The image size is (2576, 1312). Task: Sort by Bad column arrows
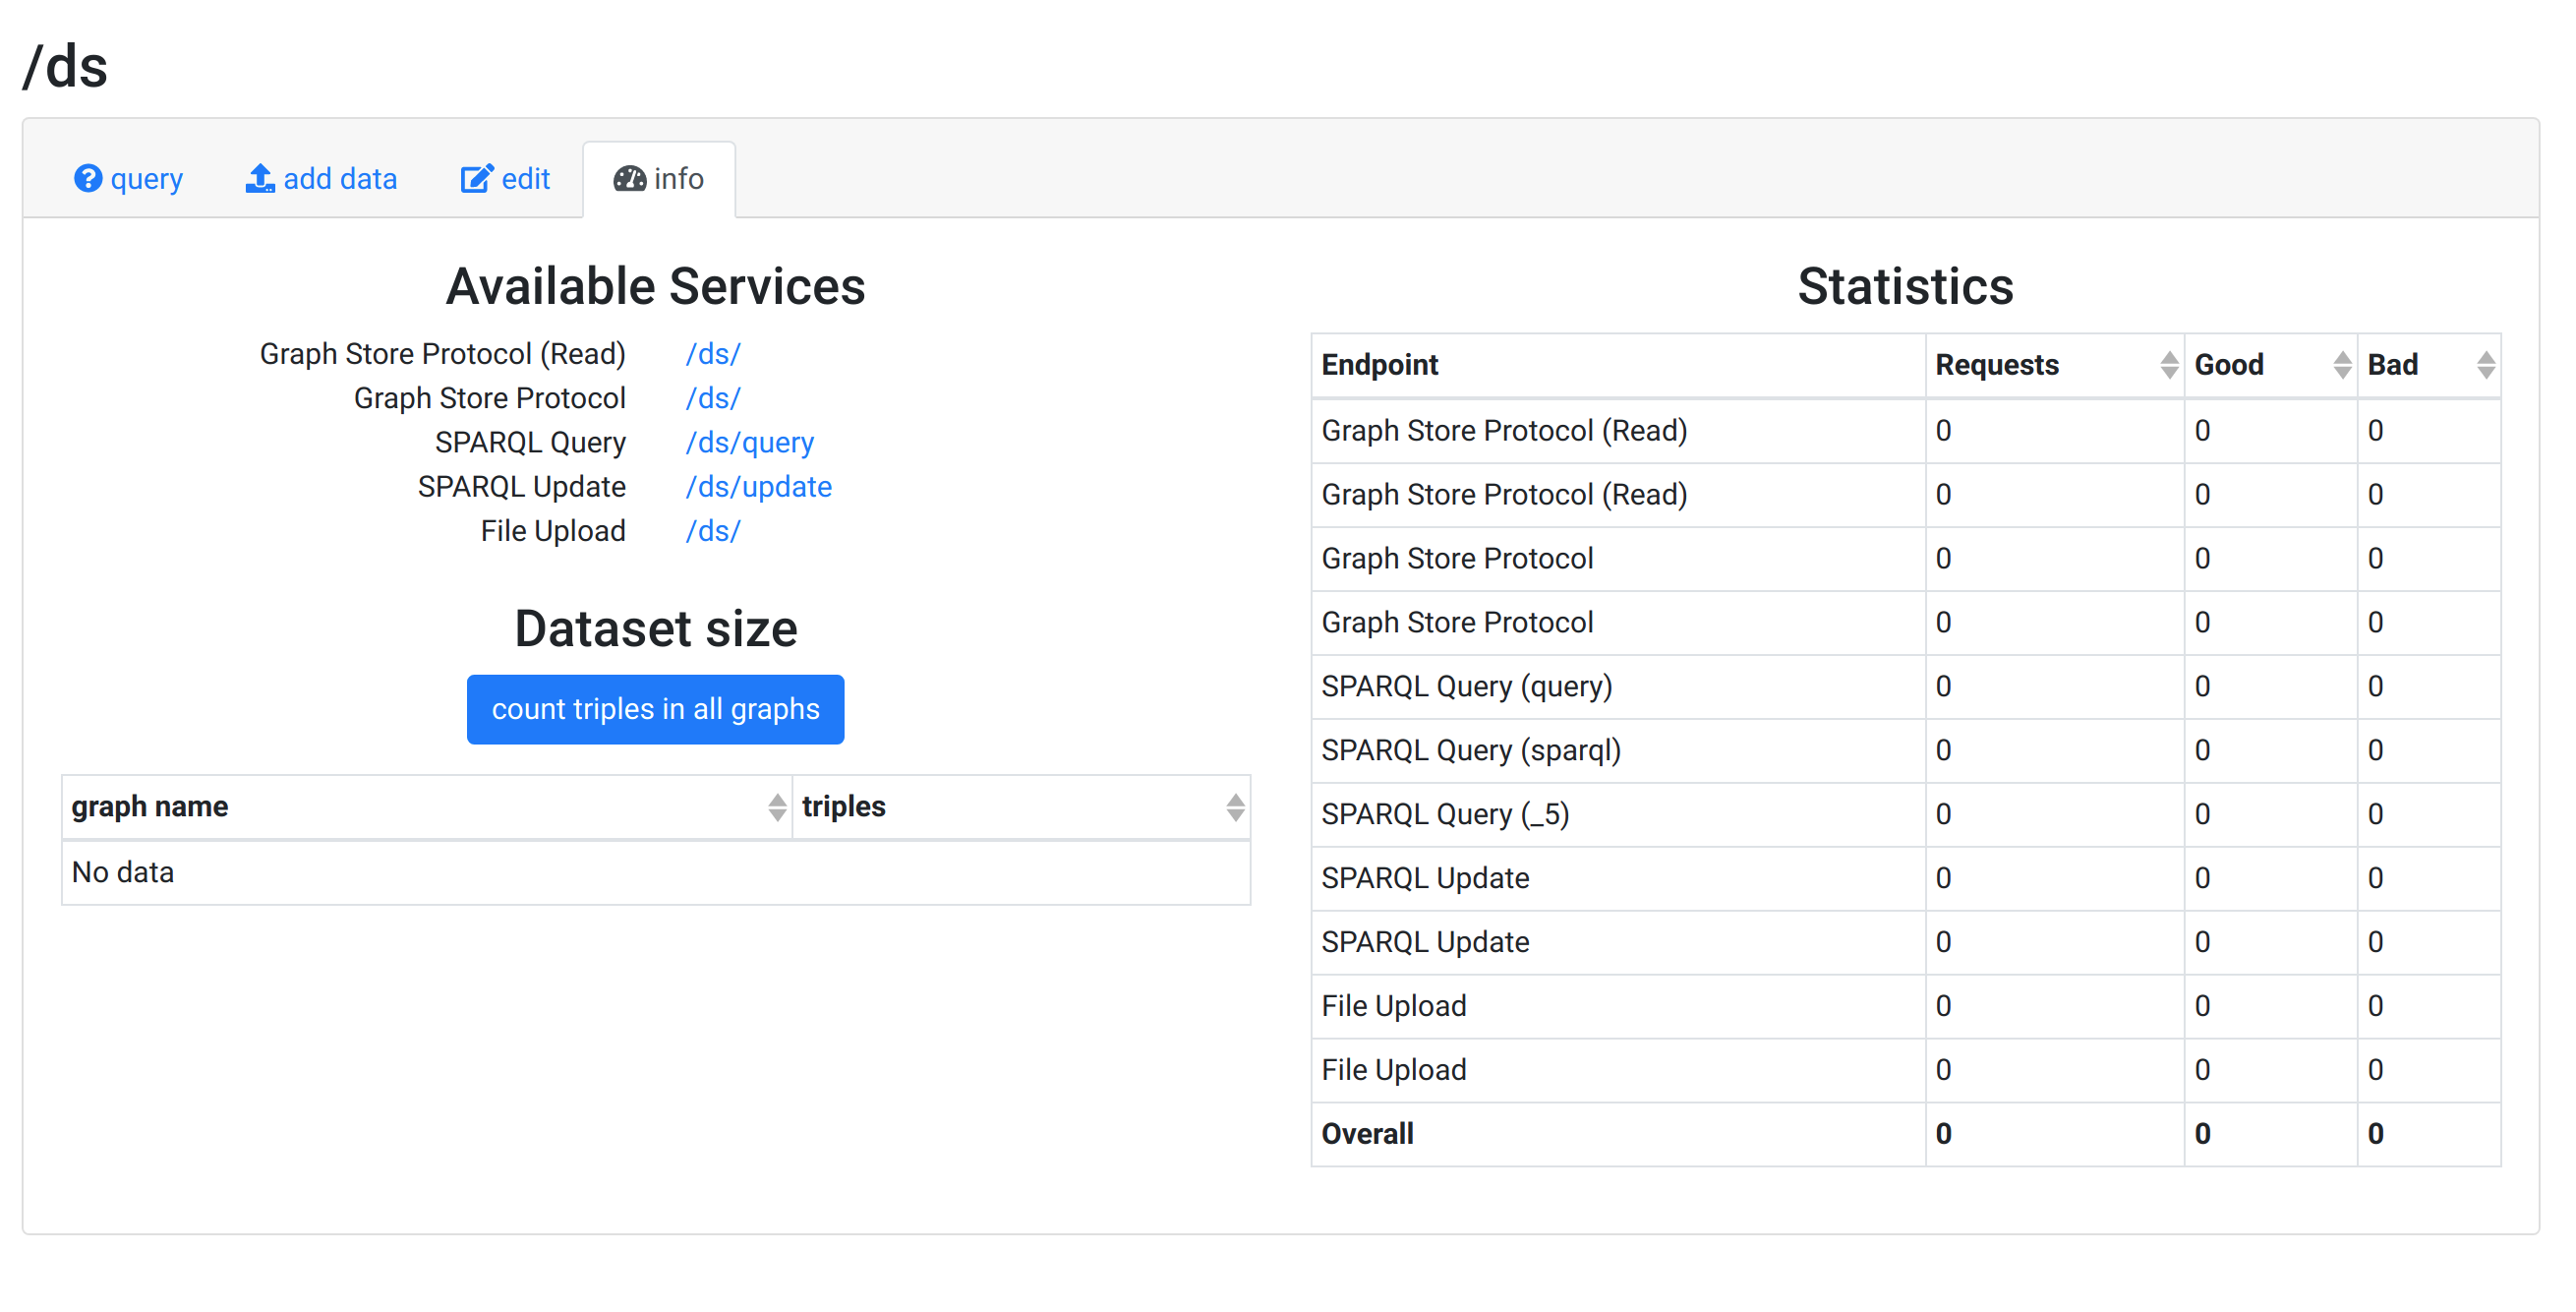pos(2485,365)
